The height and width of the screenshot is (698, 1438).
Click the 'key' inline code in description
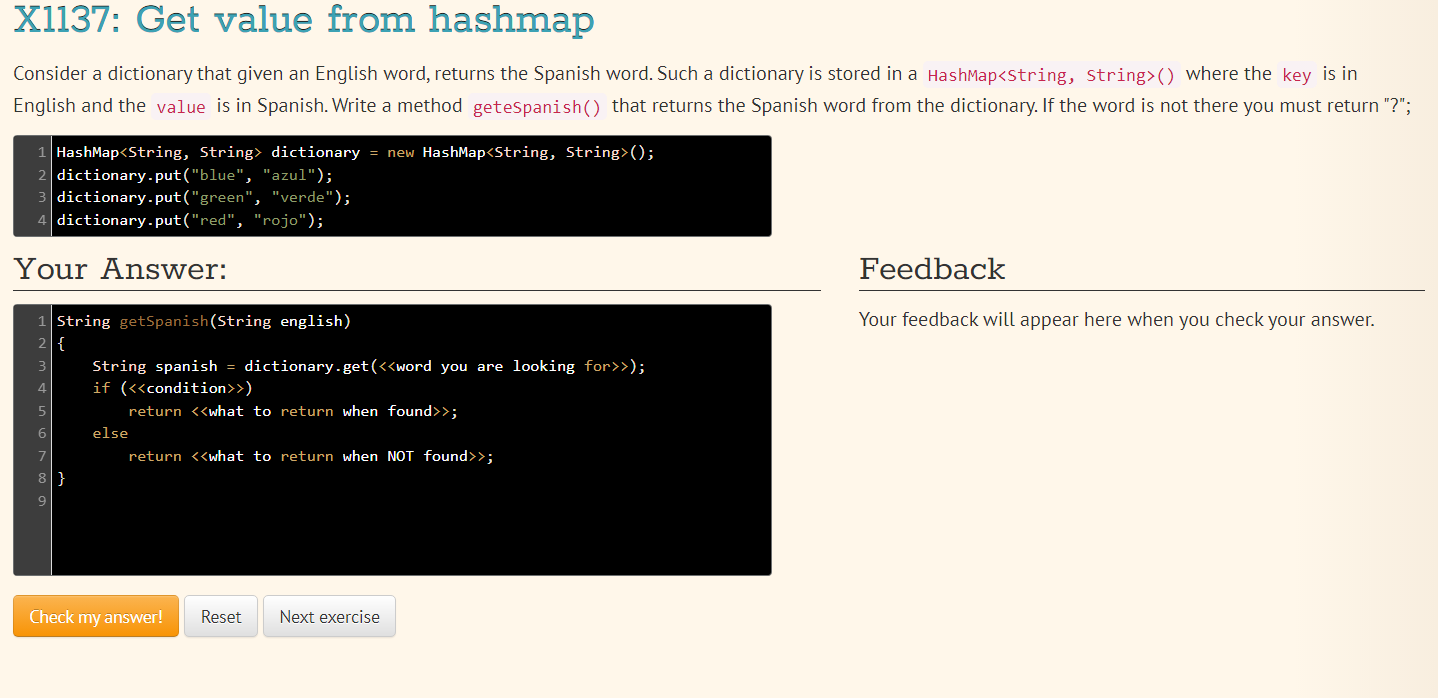point(1296,75)
